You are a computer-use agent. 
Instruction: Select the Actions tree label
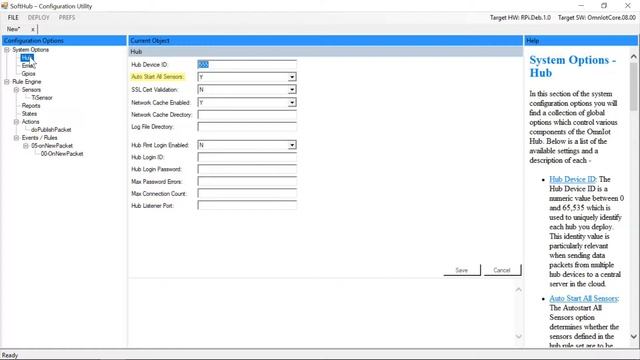click(31, 122)
